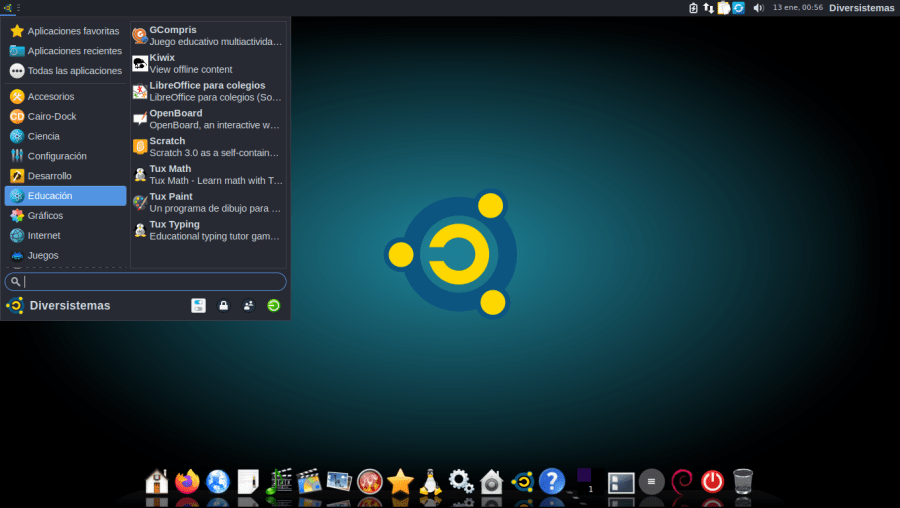The image size is (900, 508).
Task: Click the switch user icon in menu
Action: 248,306
